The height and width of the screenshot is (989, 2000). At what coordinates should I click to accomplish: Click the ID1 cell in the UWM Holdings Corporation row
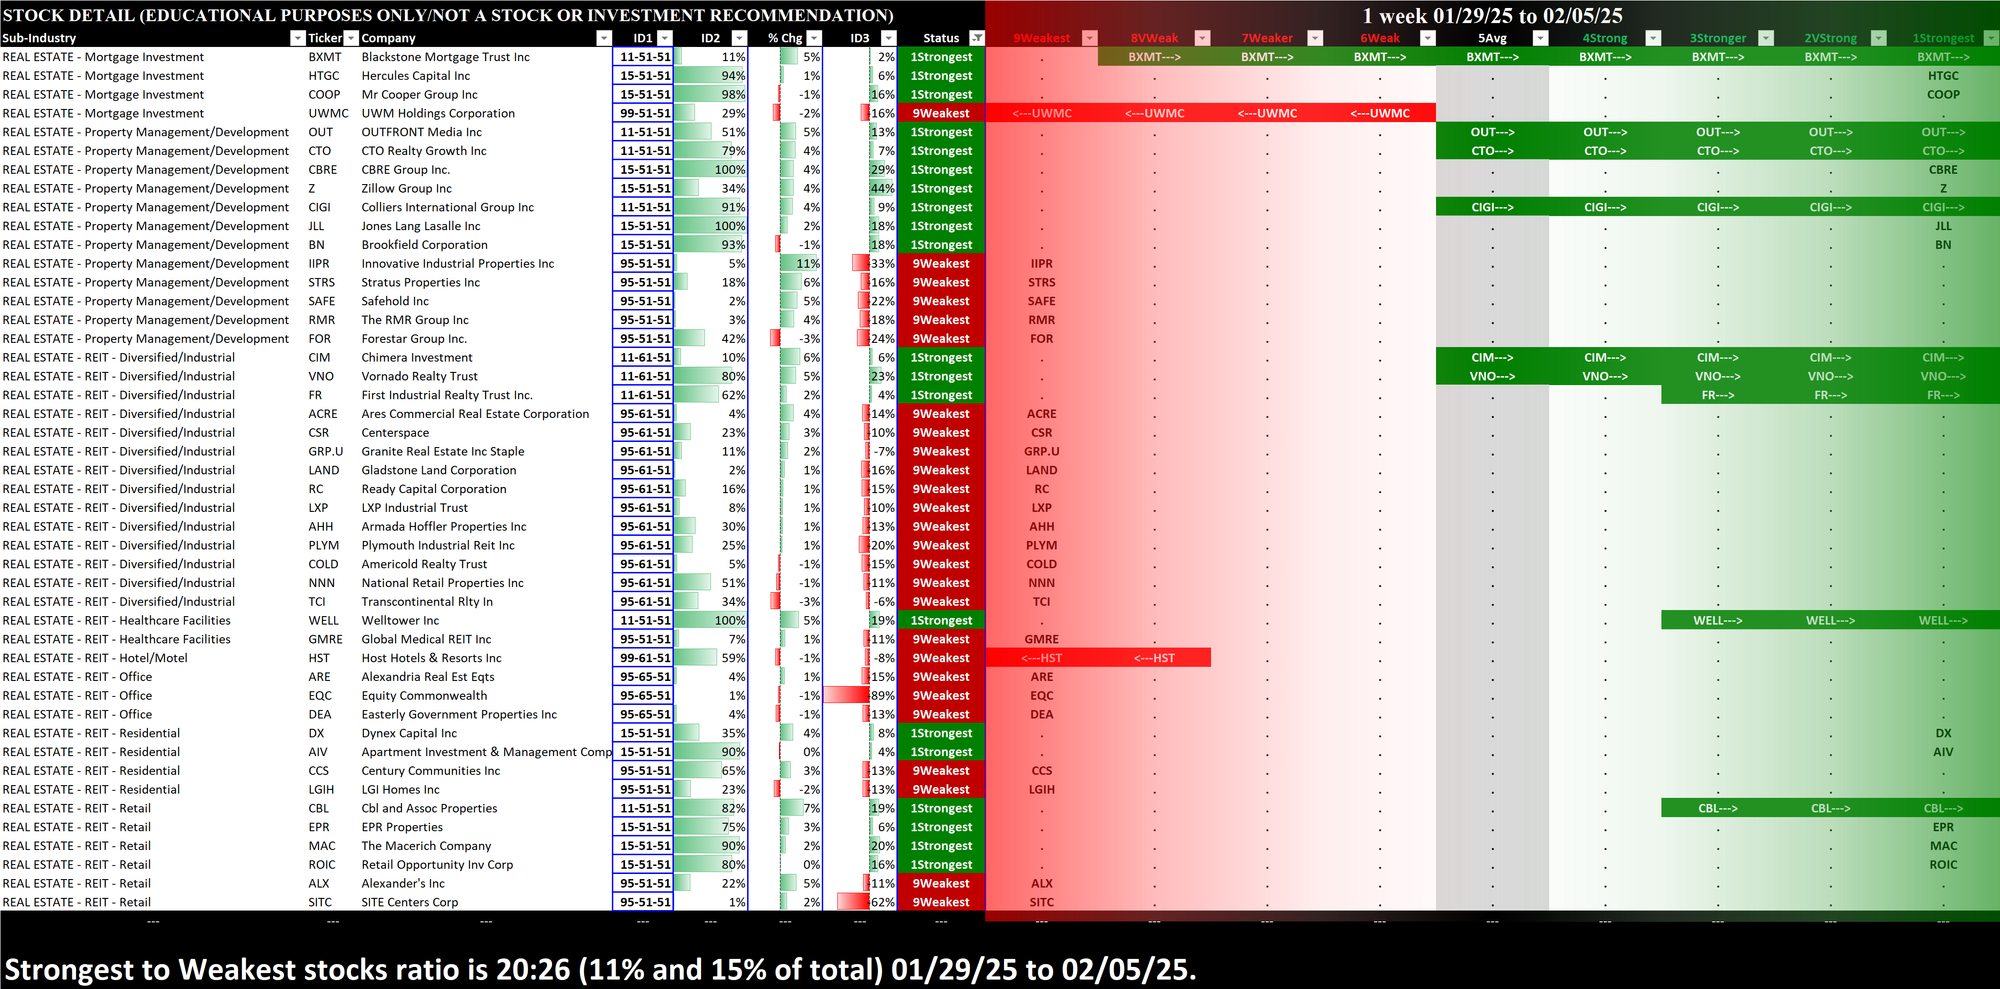pyautogui.click(x=643, y=113)
